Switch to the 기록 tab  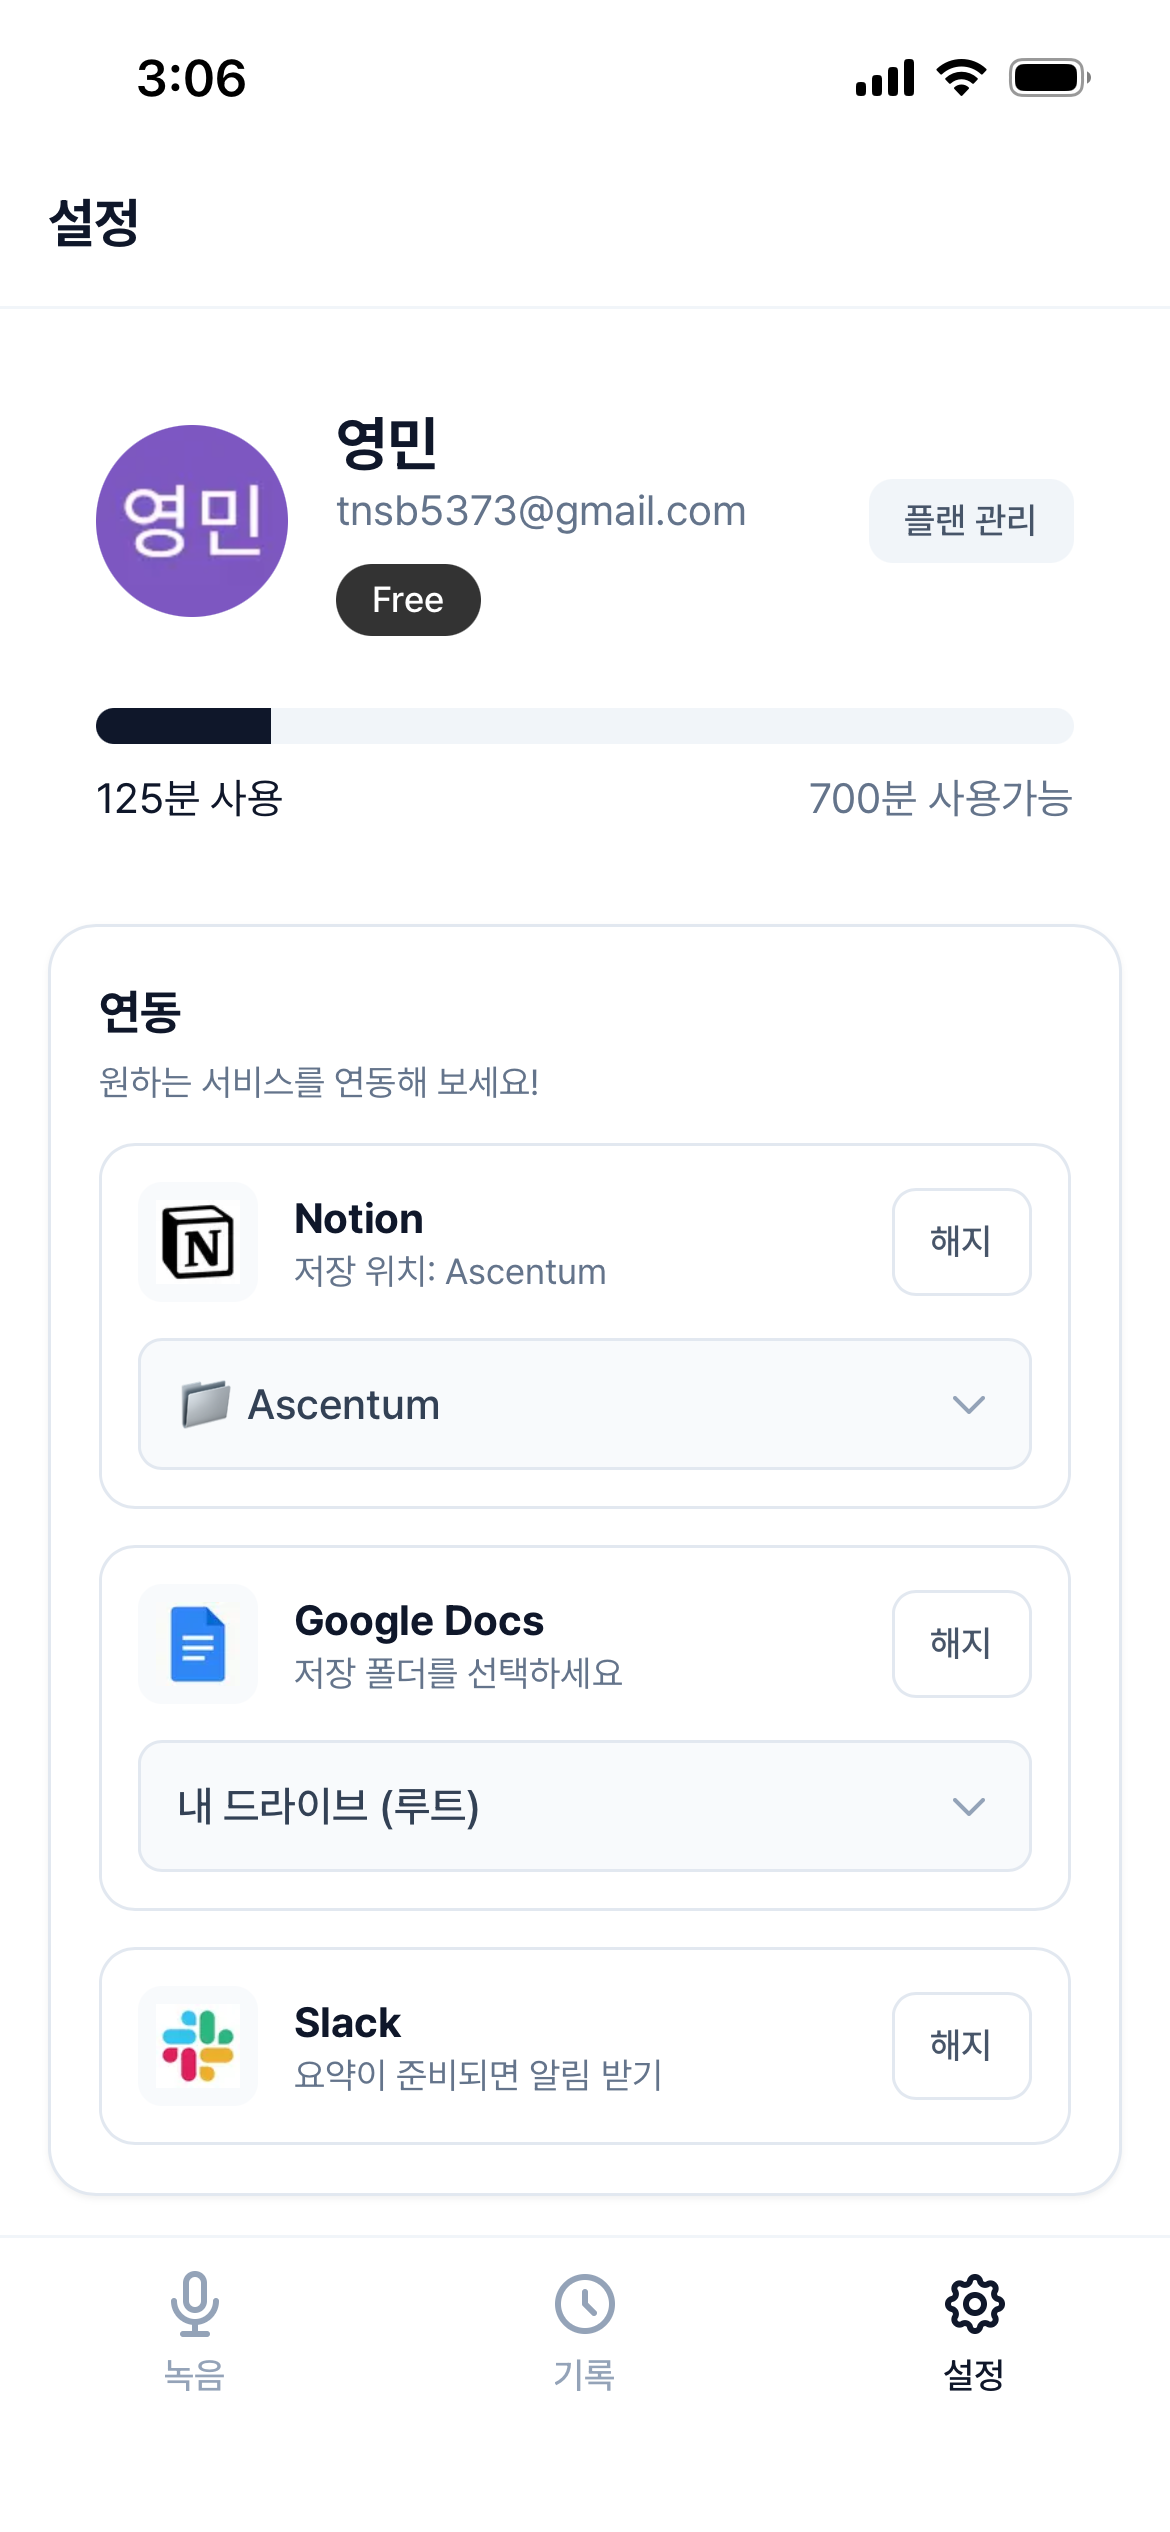pos(585,2330)
